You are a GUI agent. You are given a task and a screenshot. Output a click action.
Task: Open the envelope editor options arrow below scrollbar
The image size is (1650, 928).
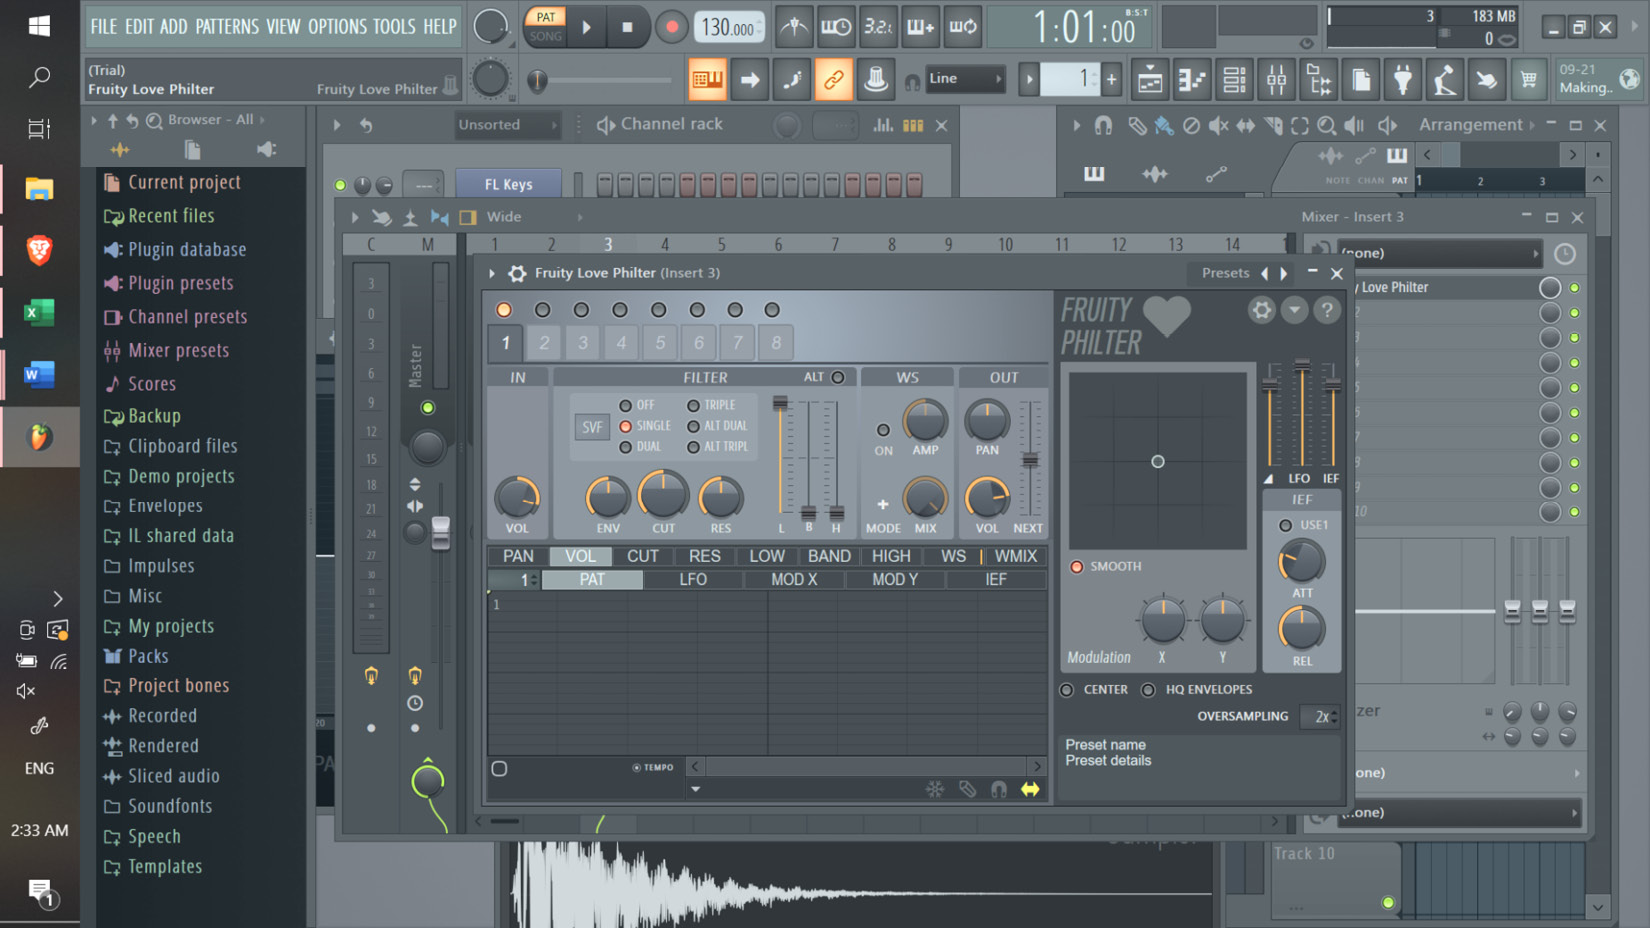click(695, 789)
